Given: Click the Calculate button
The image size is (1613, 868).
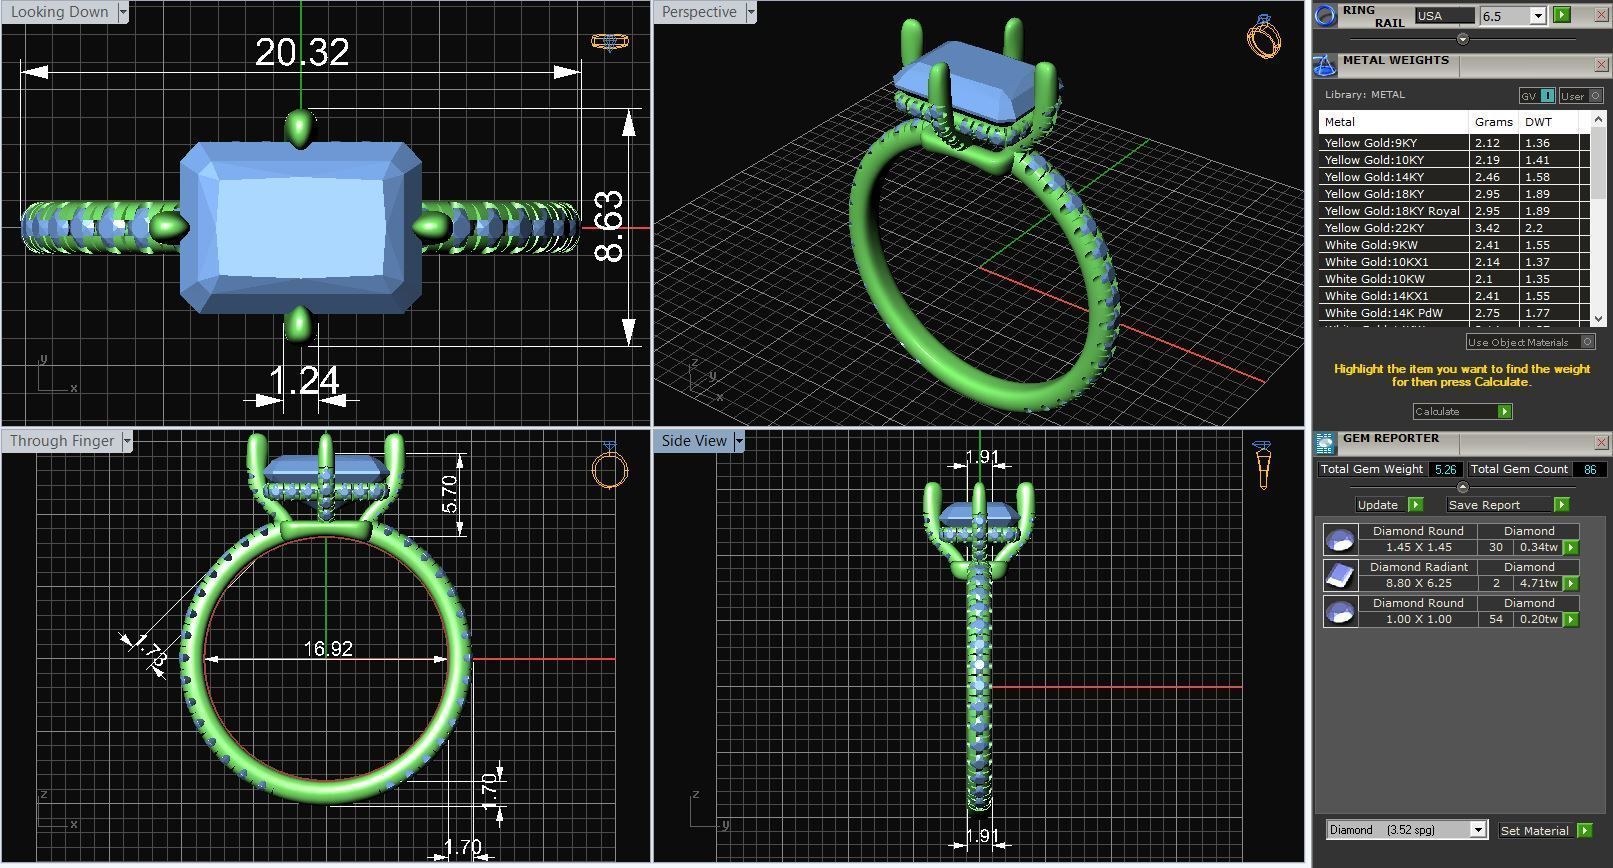Looking at the screenshot, I should tap(1462, 412).
